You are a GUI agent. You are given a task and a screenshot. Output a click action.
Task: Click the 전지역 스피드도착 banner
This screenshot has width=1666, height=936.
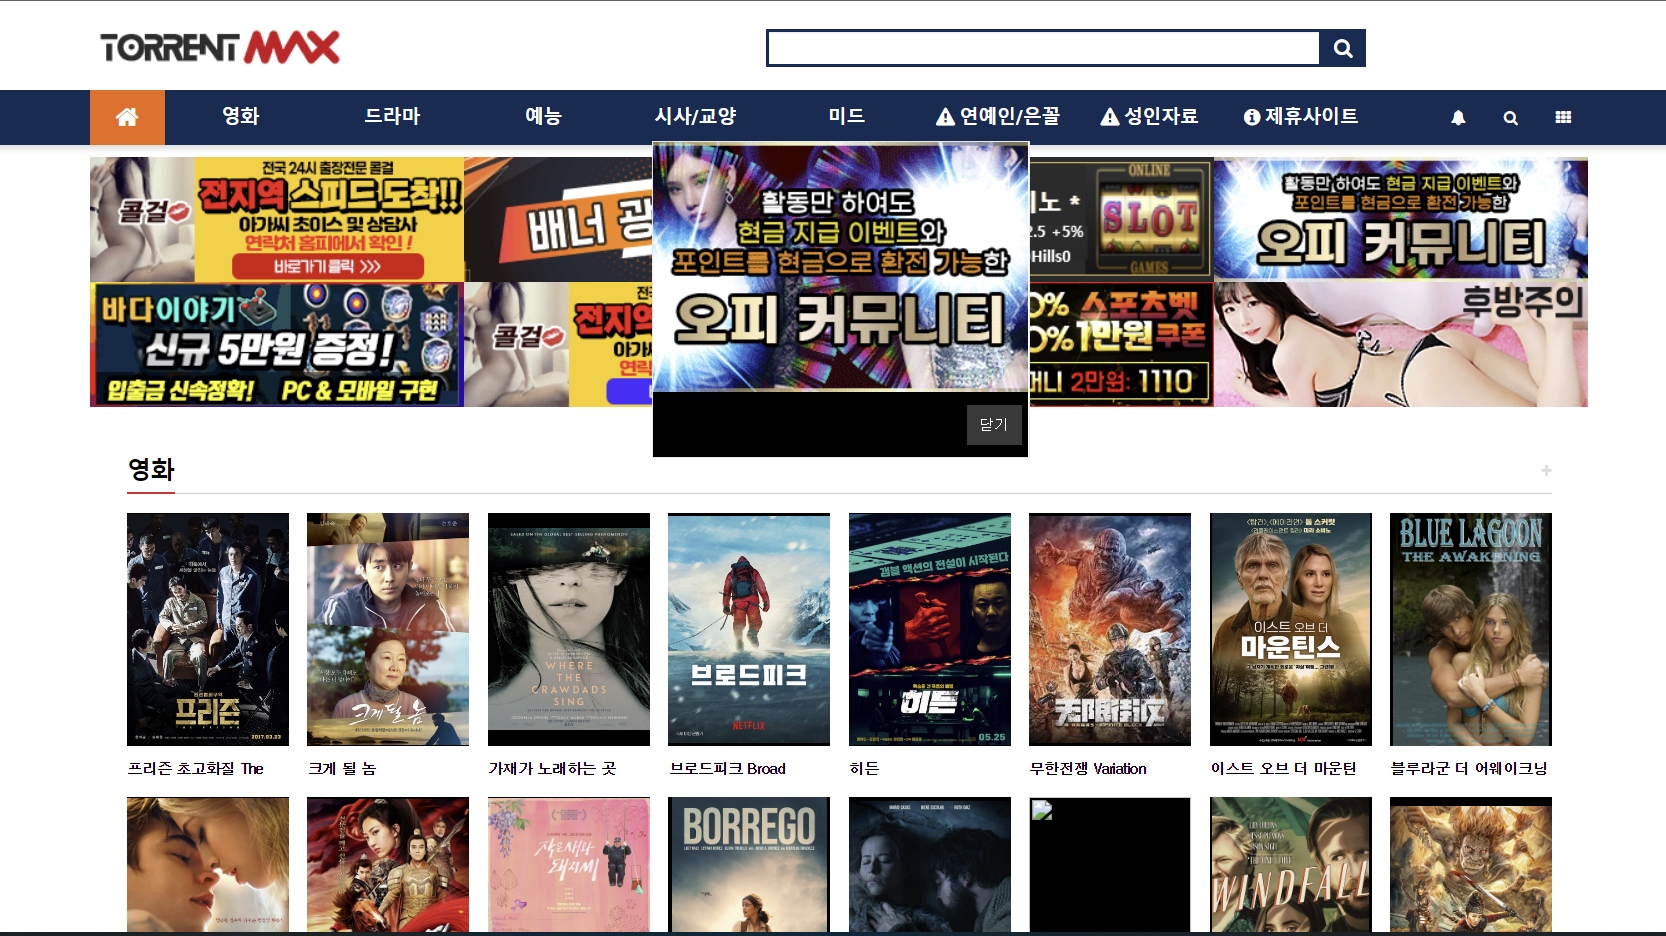277,219
